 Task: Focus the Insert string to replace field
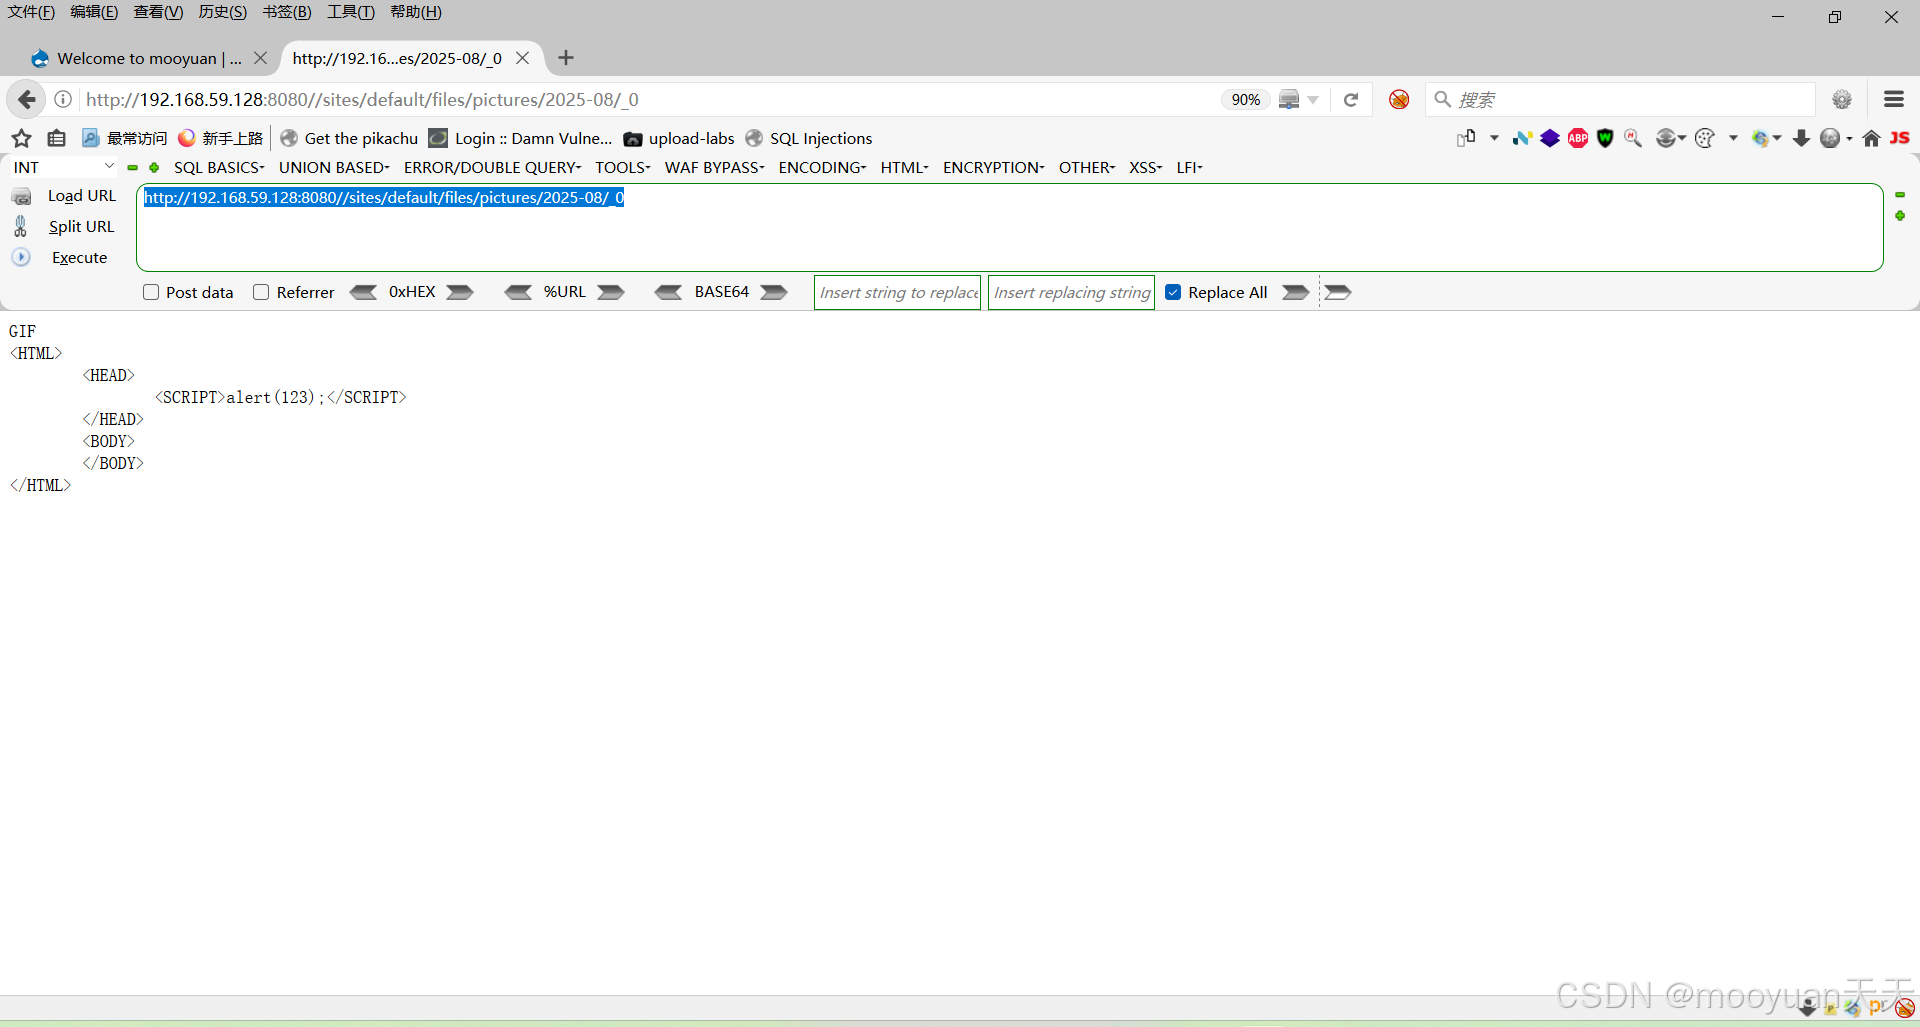[898, 292]
